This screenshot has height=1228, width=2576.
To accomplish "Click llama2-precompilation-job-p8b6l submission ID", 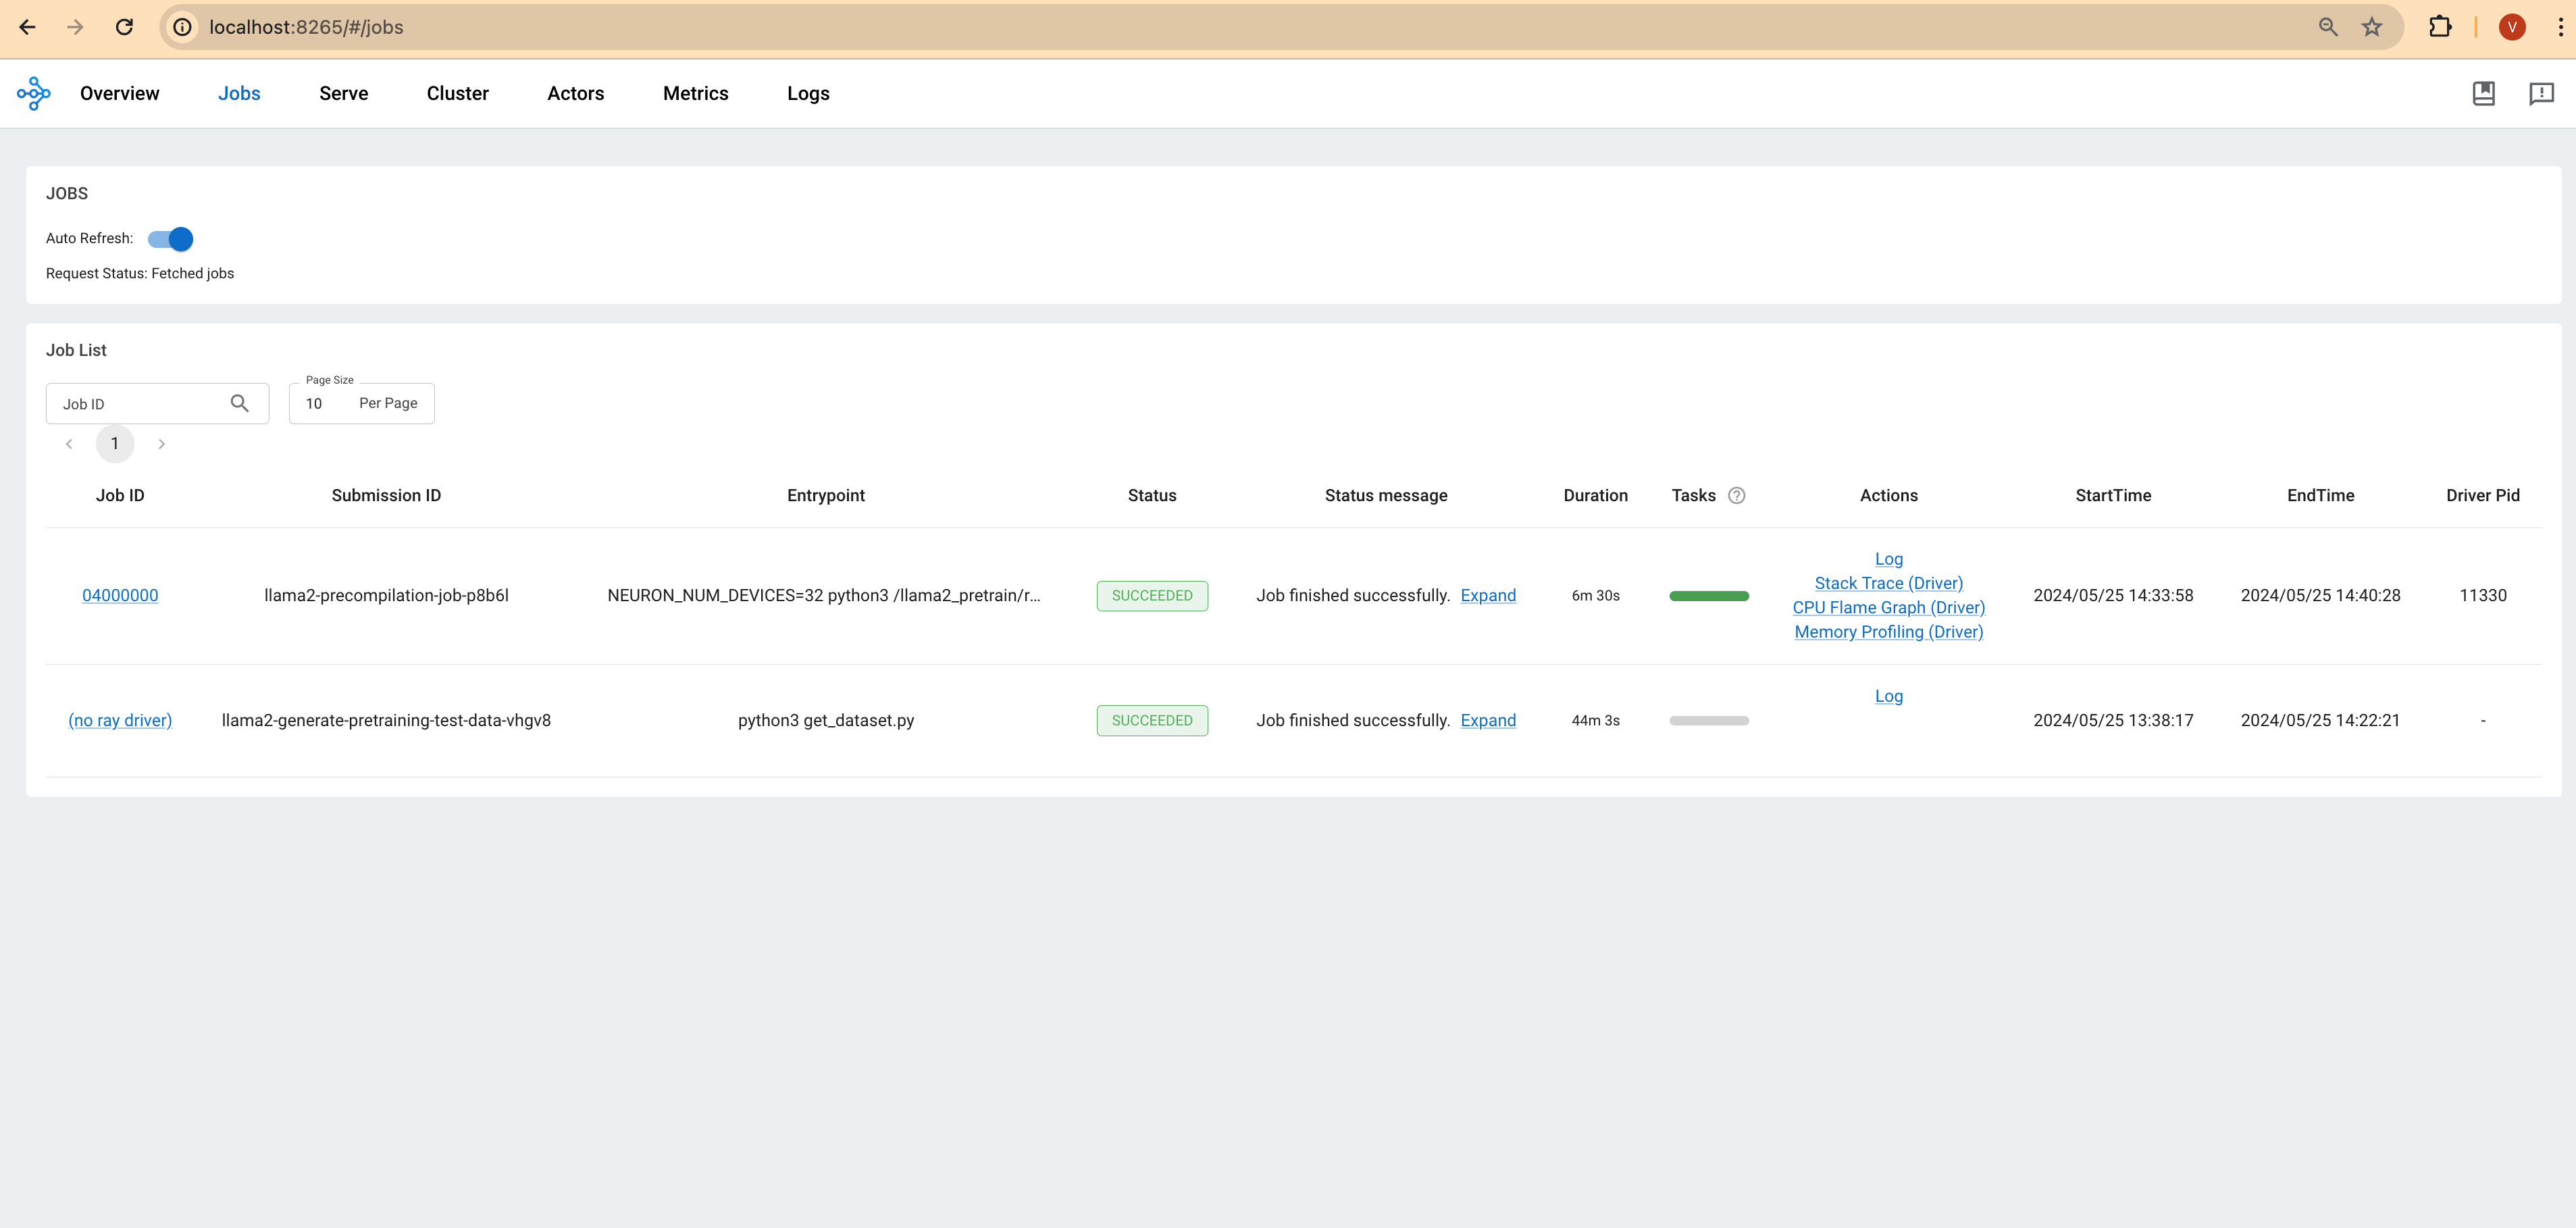I will (x=386, y=595).
